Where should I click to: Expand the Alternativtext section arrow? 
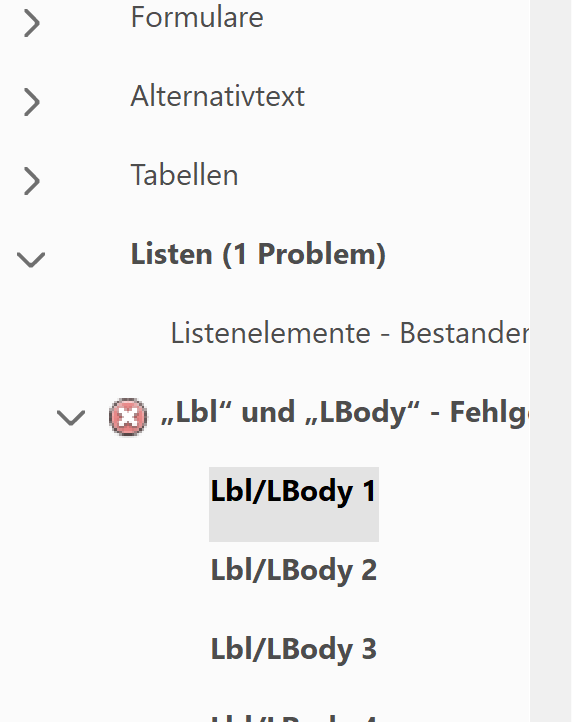coord(32,102)
